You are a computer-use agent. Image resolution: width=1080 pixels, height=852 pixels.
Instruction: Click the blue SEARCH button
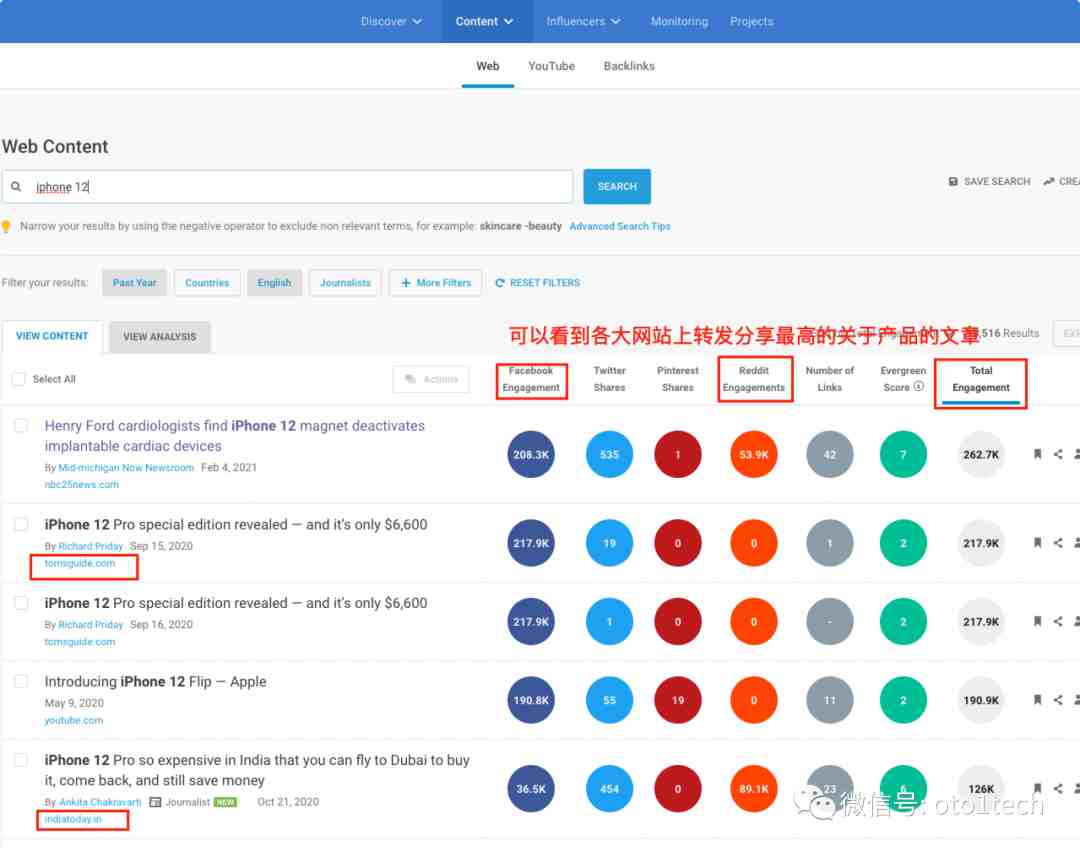[617, 187]
